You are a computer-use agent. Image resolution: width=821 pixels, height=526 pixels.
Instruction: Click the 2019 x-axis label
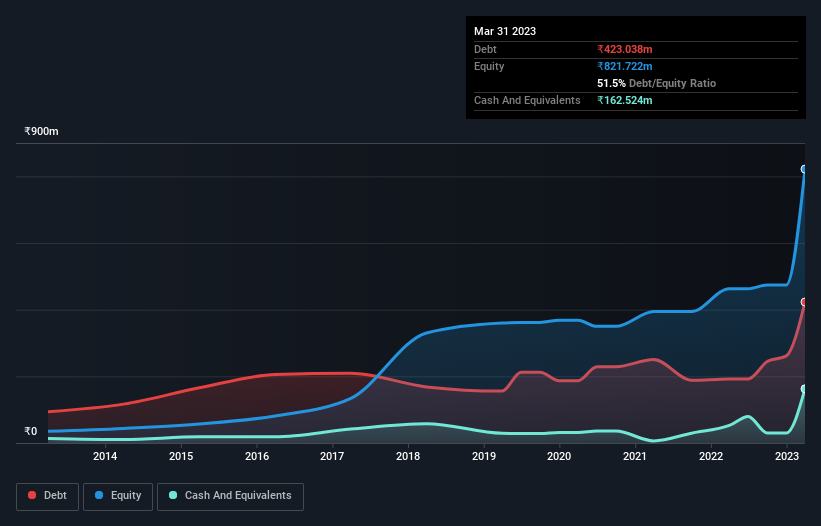click(484, 456)
